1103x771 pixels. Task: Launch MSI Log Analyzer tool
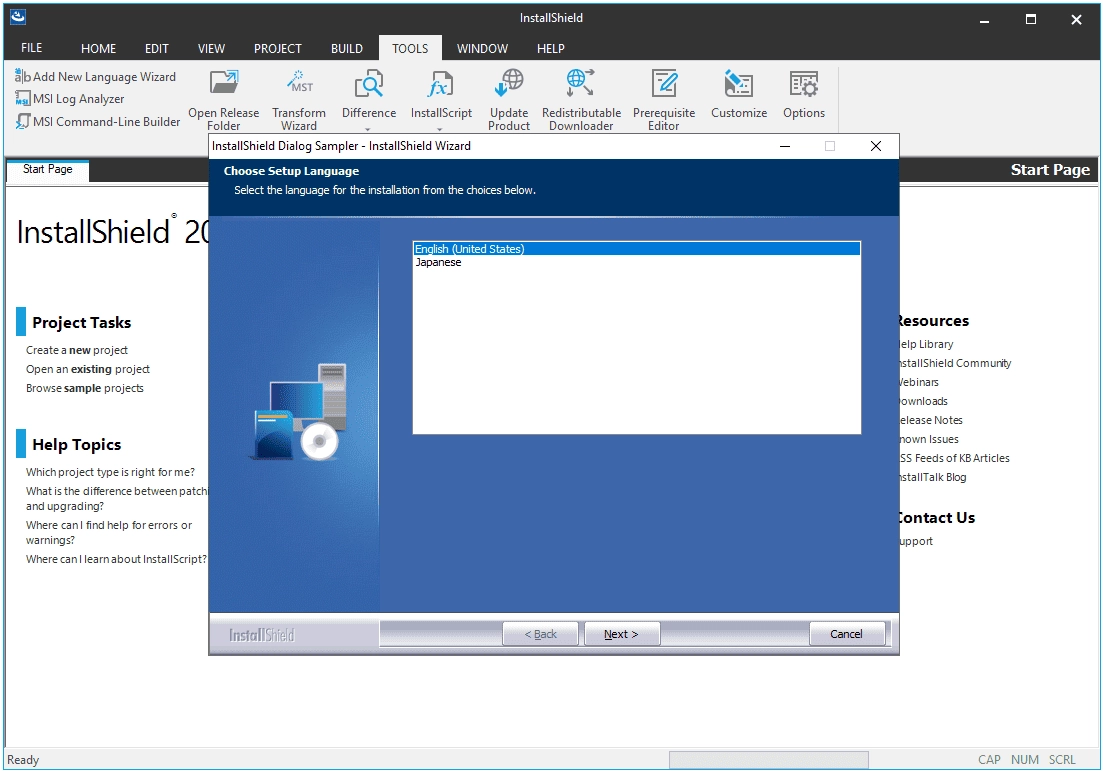[x=70, y=98]
